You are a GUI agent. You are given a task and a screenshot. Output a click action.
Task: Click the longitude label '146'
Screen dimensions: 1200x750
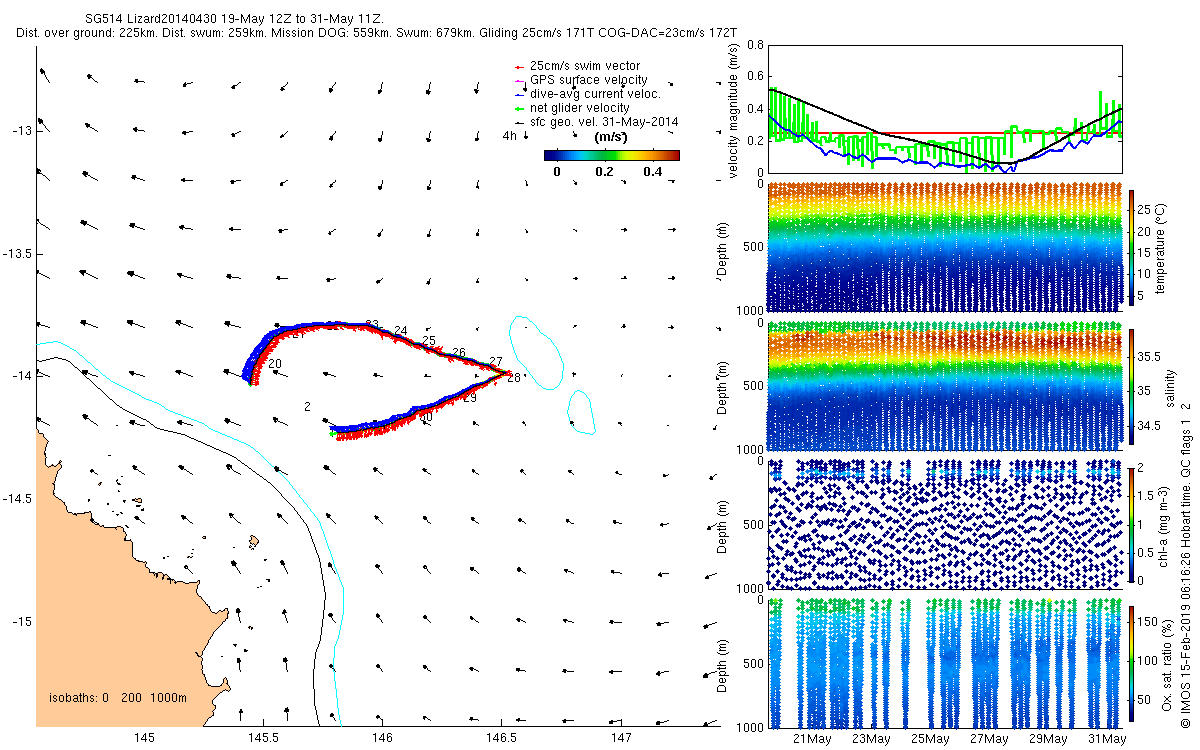pyautogui.click(x=382, y=738)
